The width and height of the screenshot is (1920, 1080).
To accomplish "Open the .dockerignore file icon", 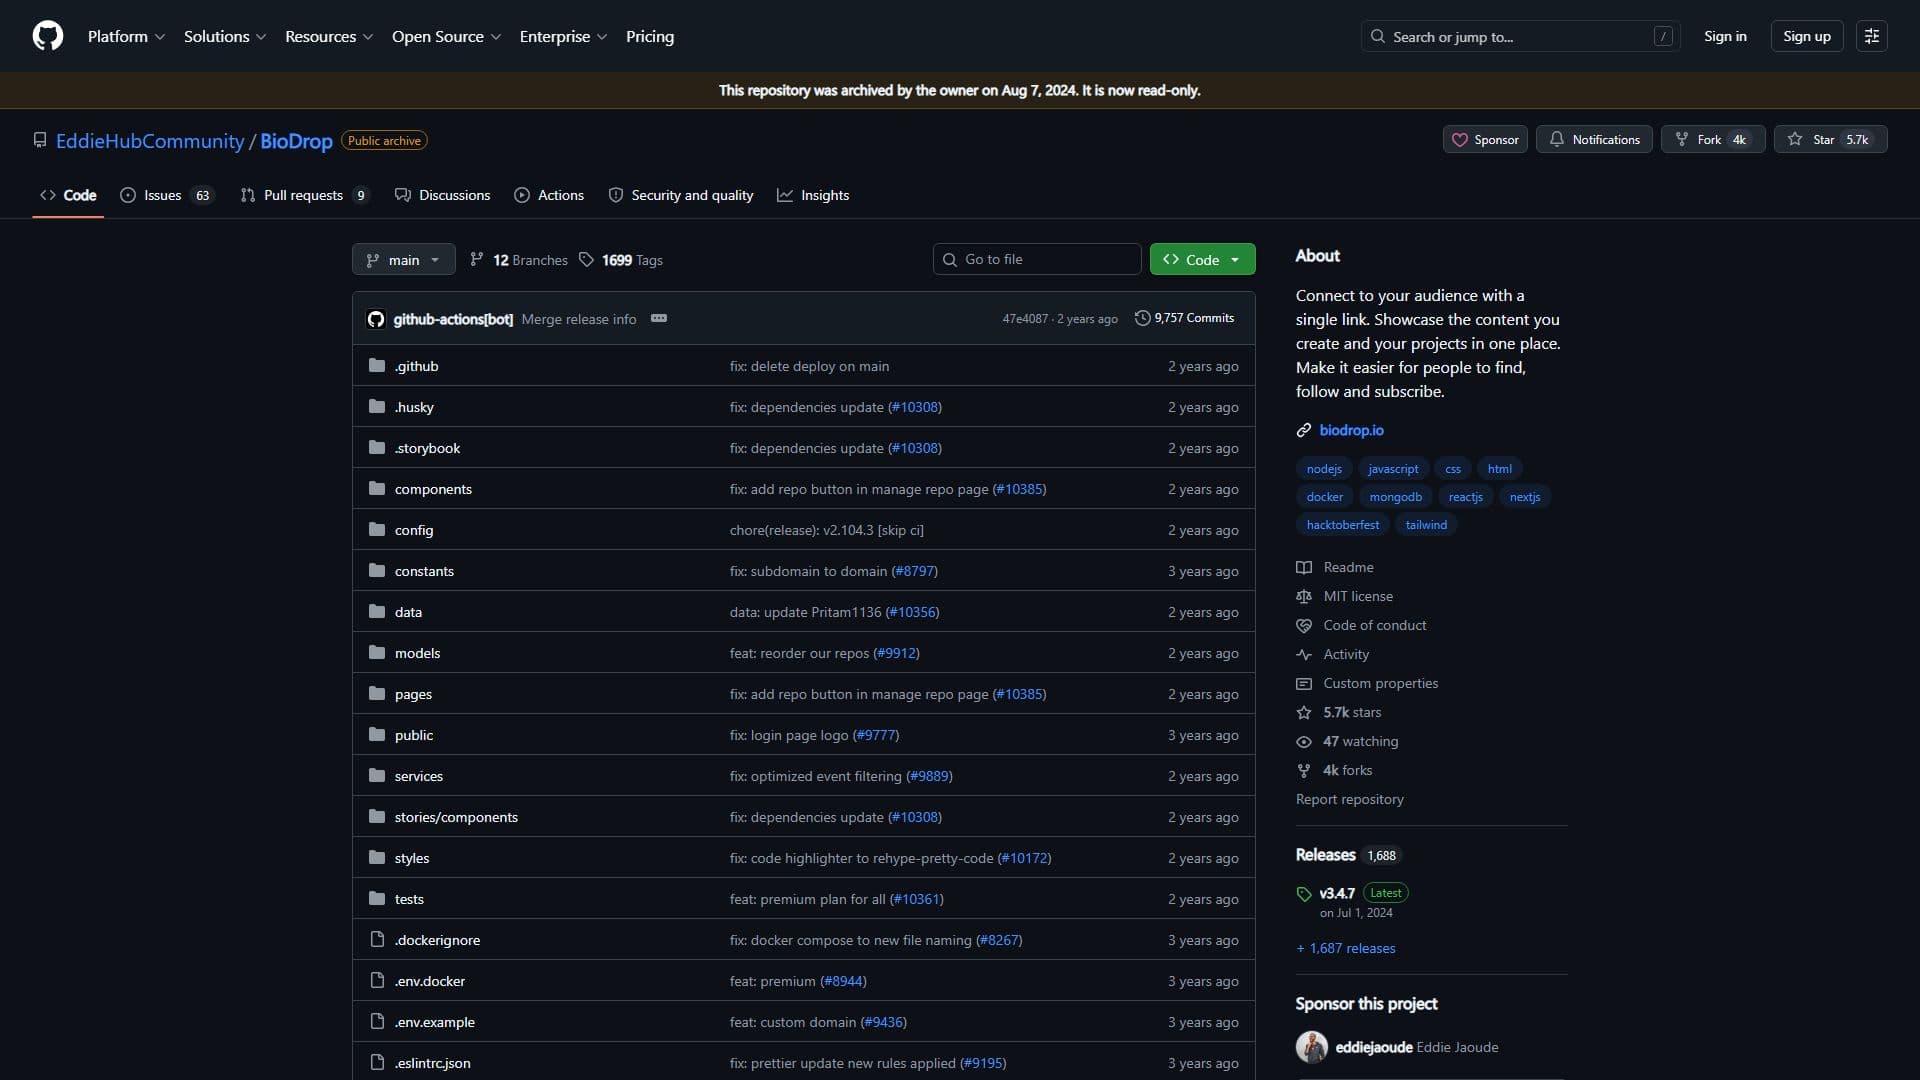I will [x=377, y=939].
